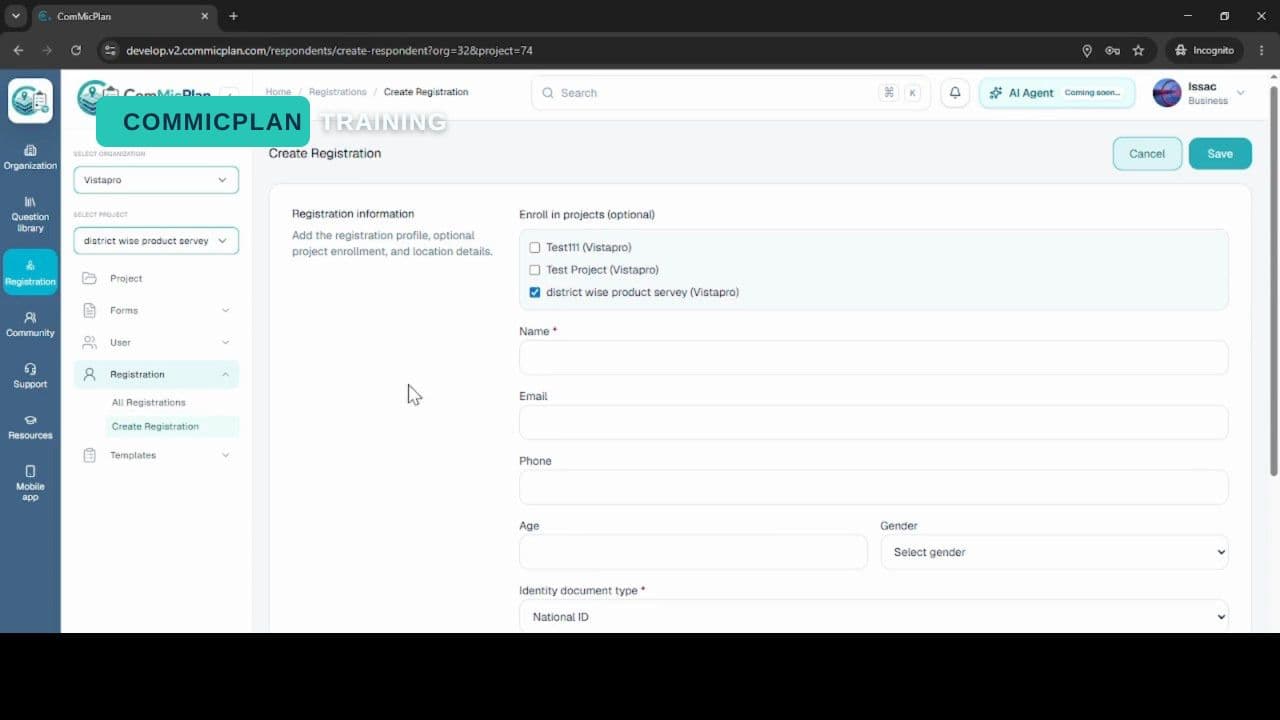Click the Email input field
The height and width of the screenshot is (720, 1280).
(874, 422)
